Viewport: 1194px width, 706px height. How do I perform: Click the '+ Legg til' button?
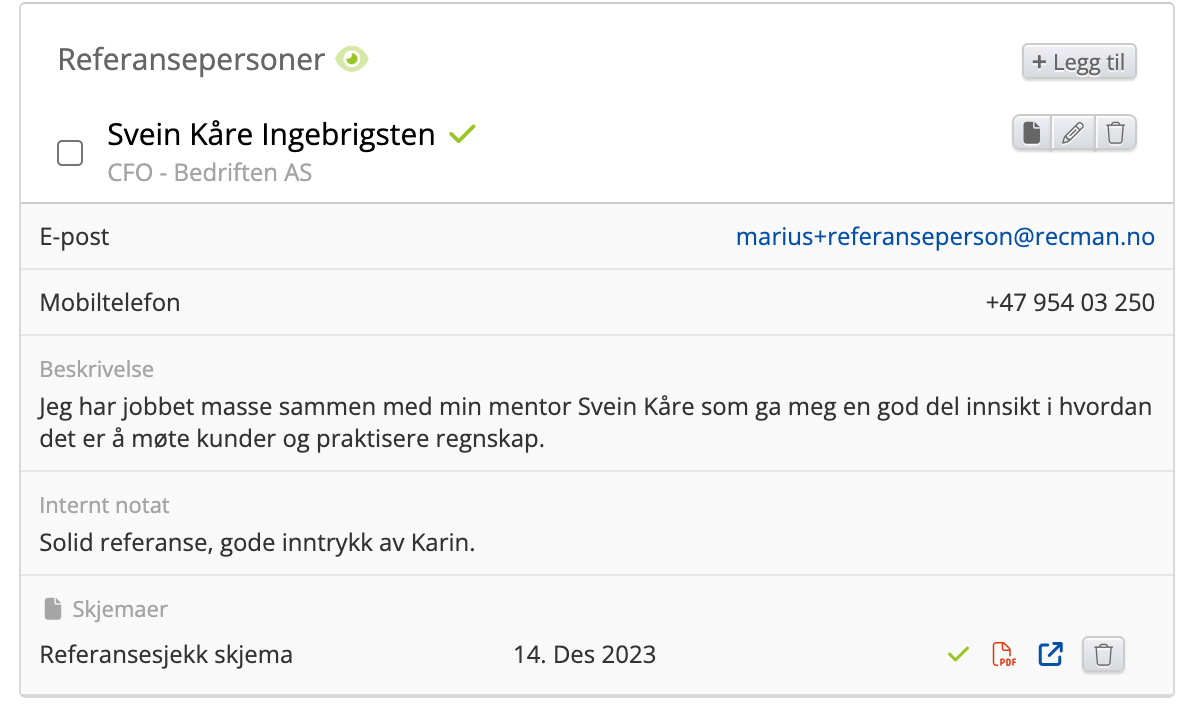click(1079, 62)
